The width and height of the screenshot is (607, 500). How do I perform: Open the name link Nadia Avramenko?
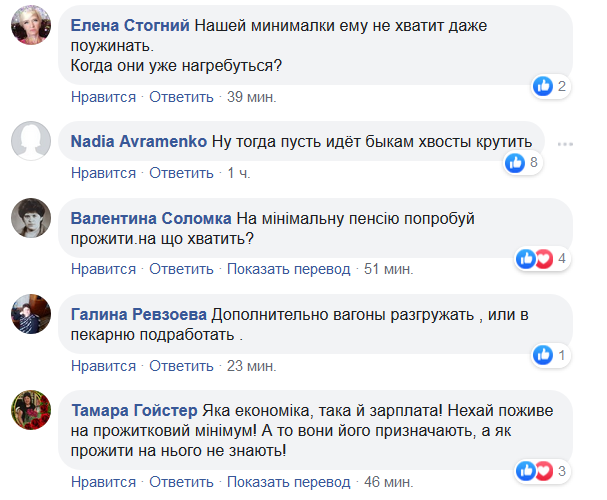click(x=139, y=141)
